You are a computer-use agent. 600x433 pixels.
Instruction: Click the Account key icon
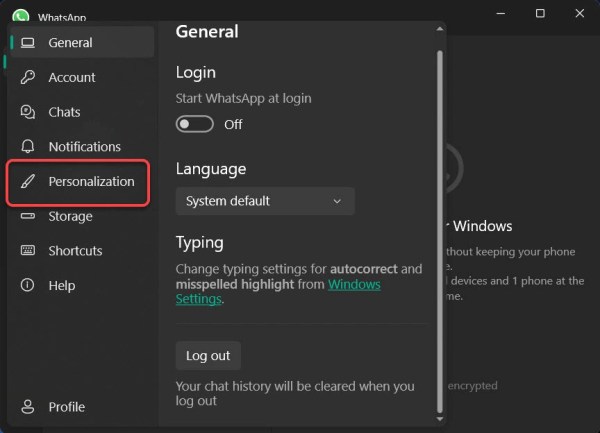coord(28,77)
